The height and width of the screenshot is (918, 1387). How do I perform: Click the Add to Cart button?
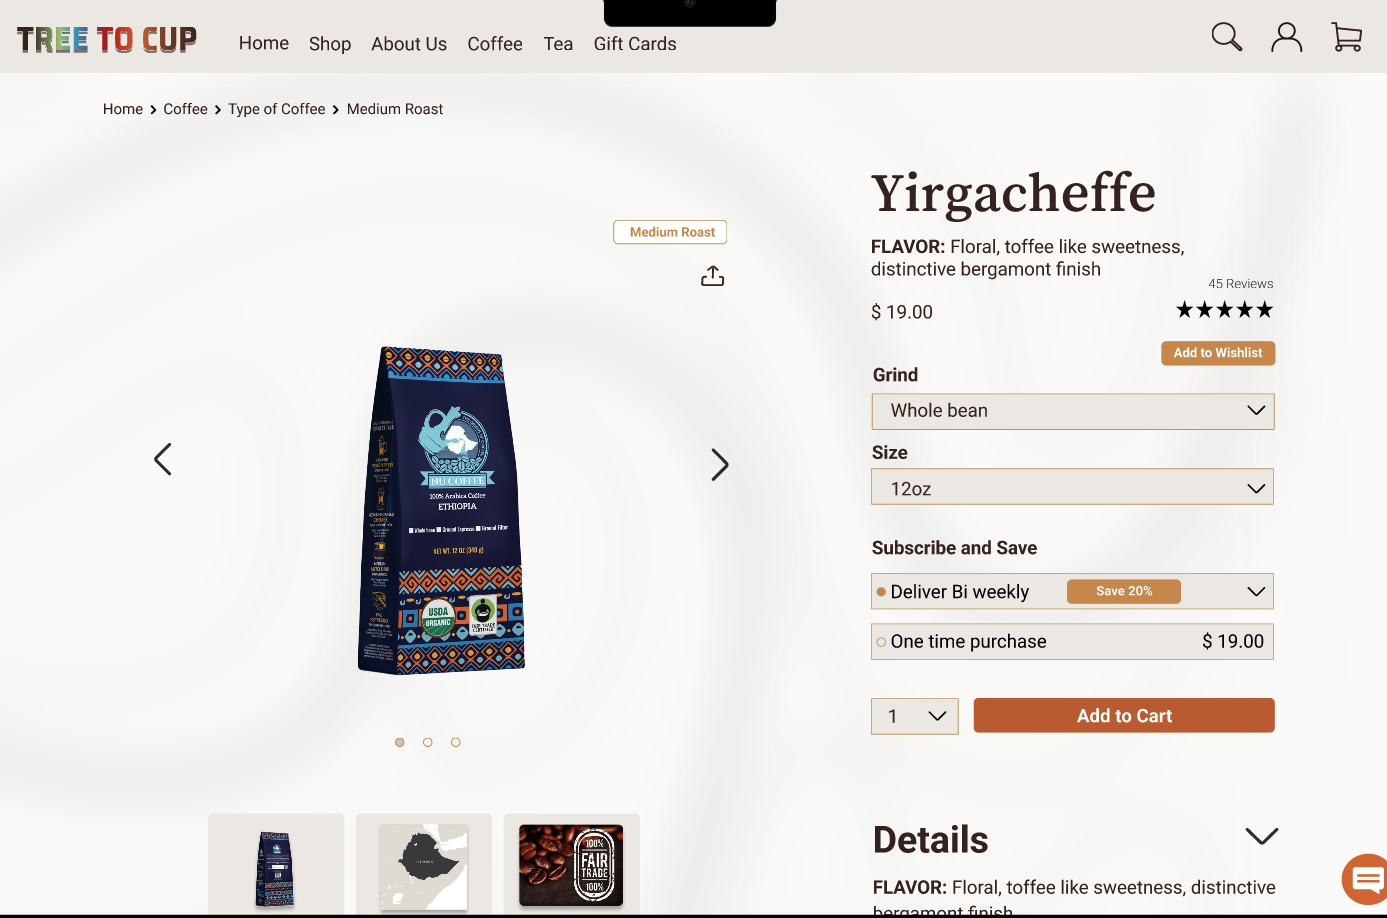1124,716
